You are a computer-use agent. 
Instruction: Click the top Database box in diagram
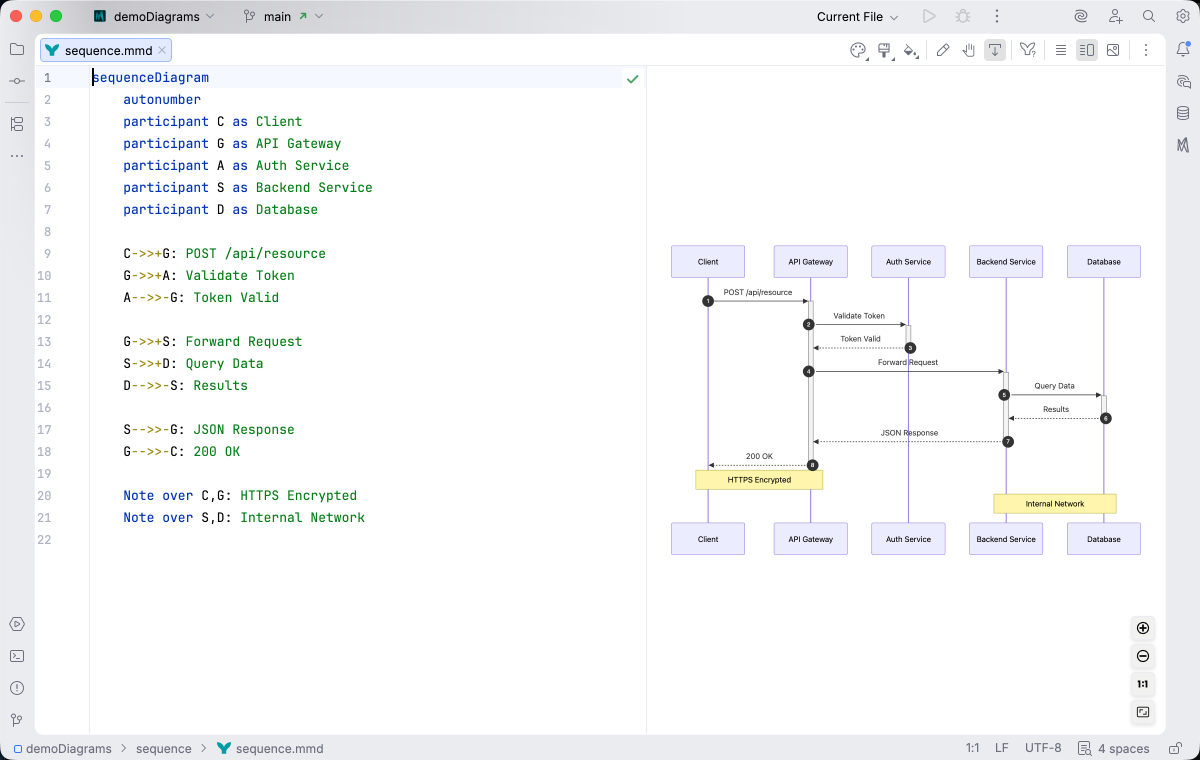(1104, 262)
